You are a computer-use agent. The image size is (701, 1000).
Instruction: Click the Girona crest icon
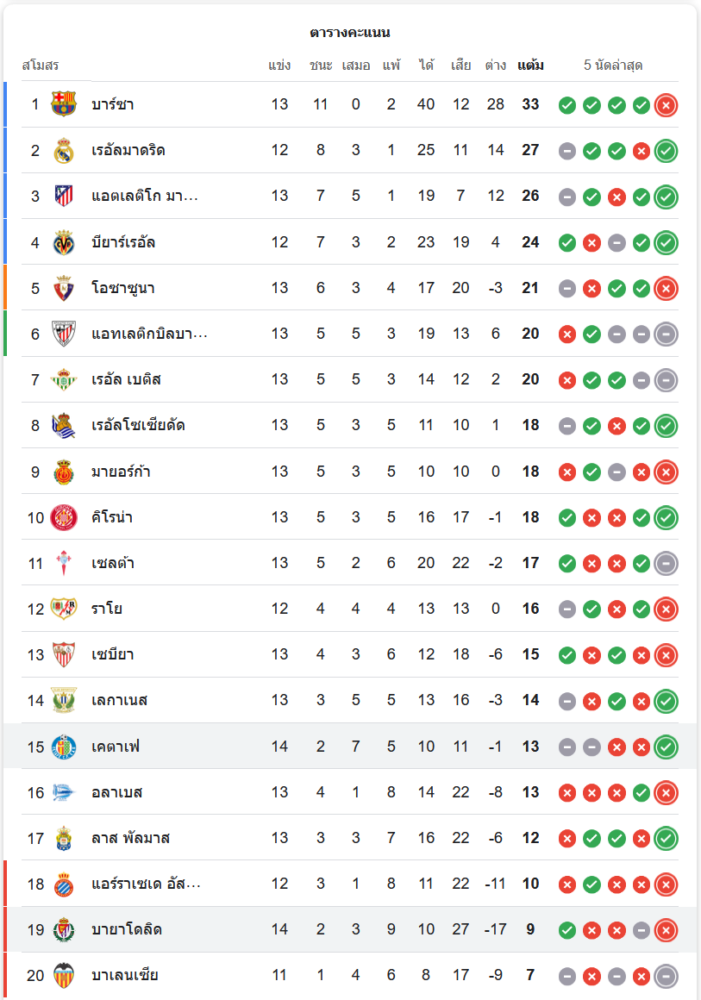click(x=64, y=517)
